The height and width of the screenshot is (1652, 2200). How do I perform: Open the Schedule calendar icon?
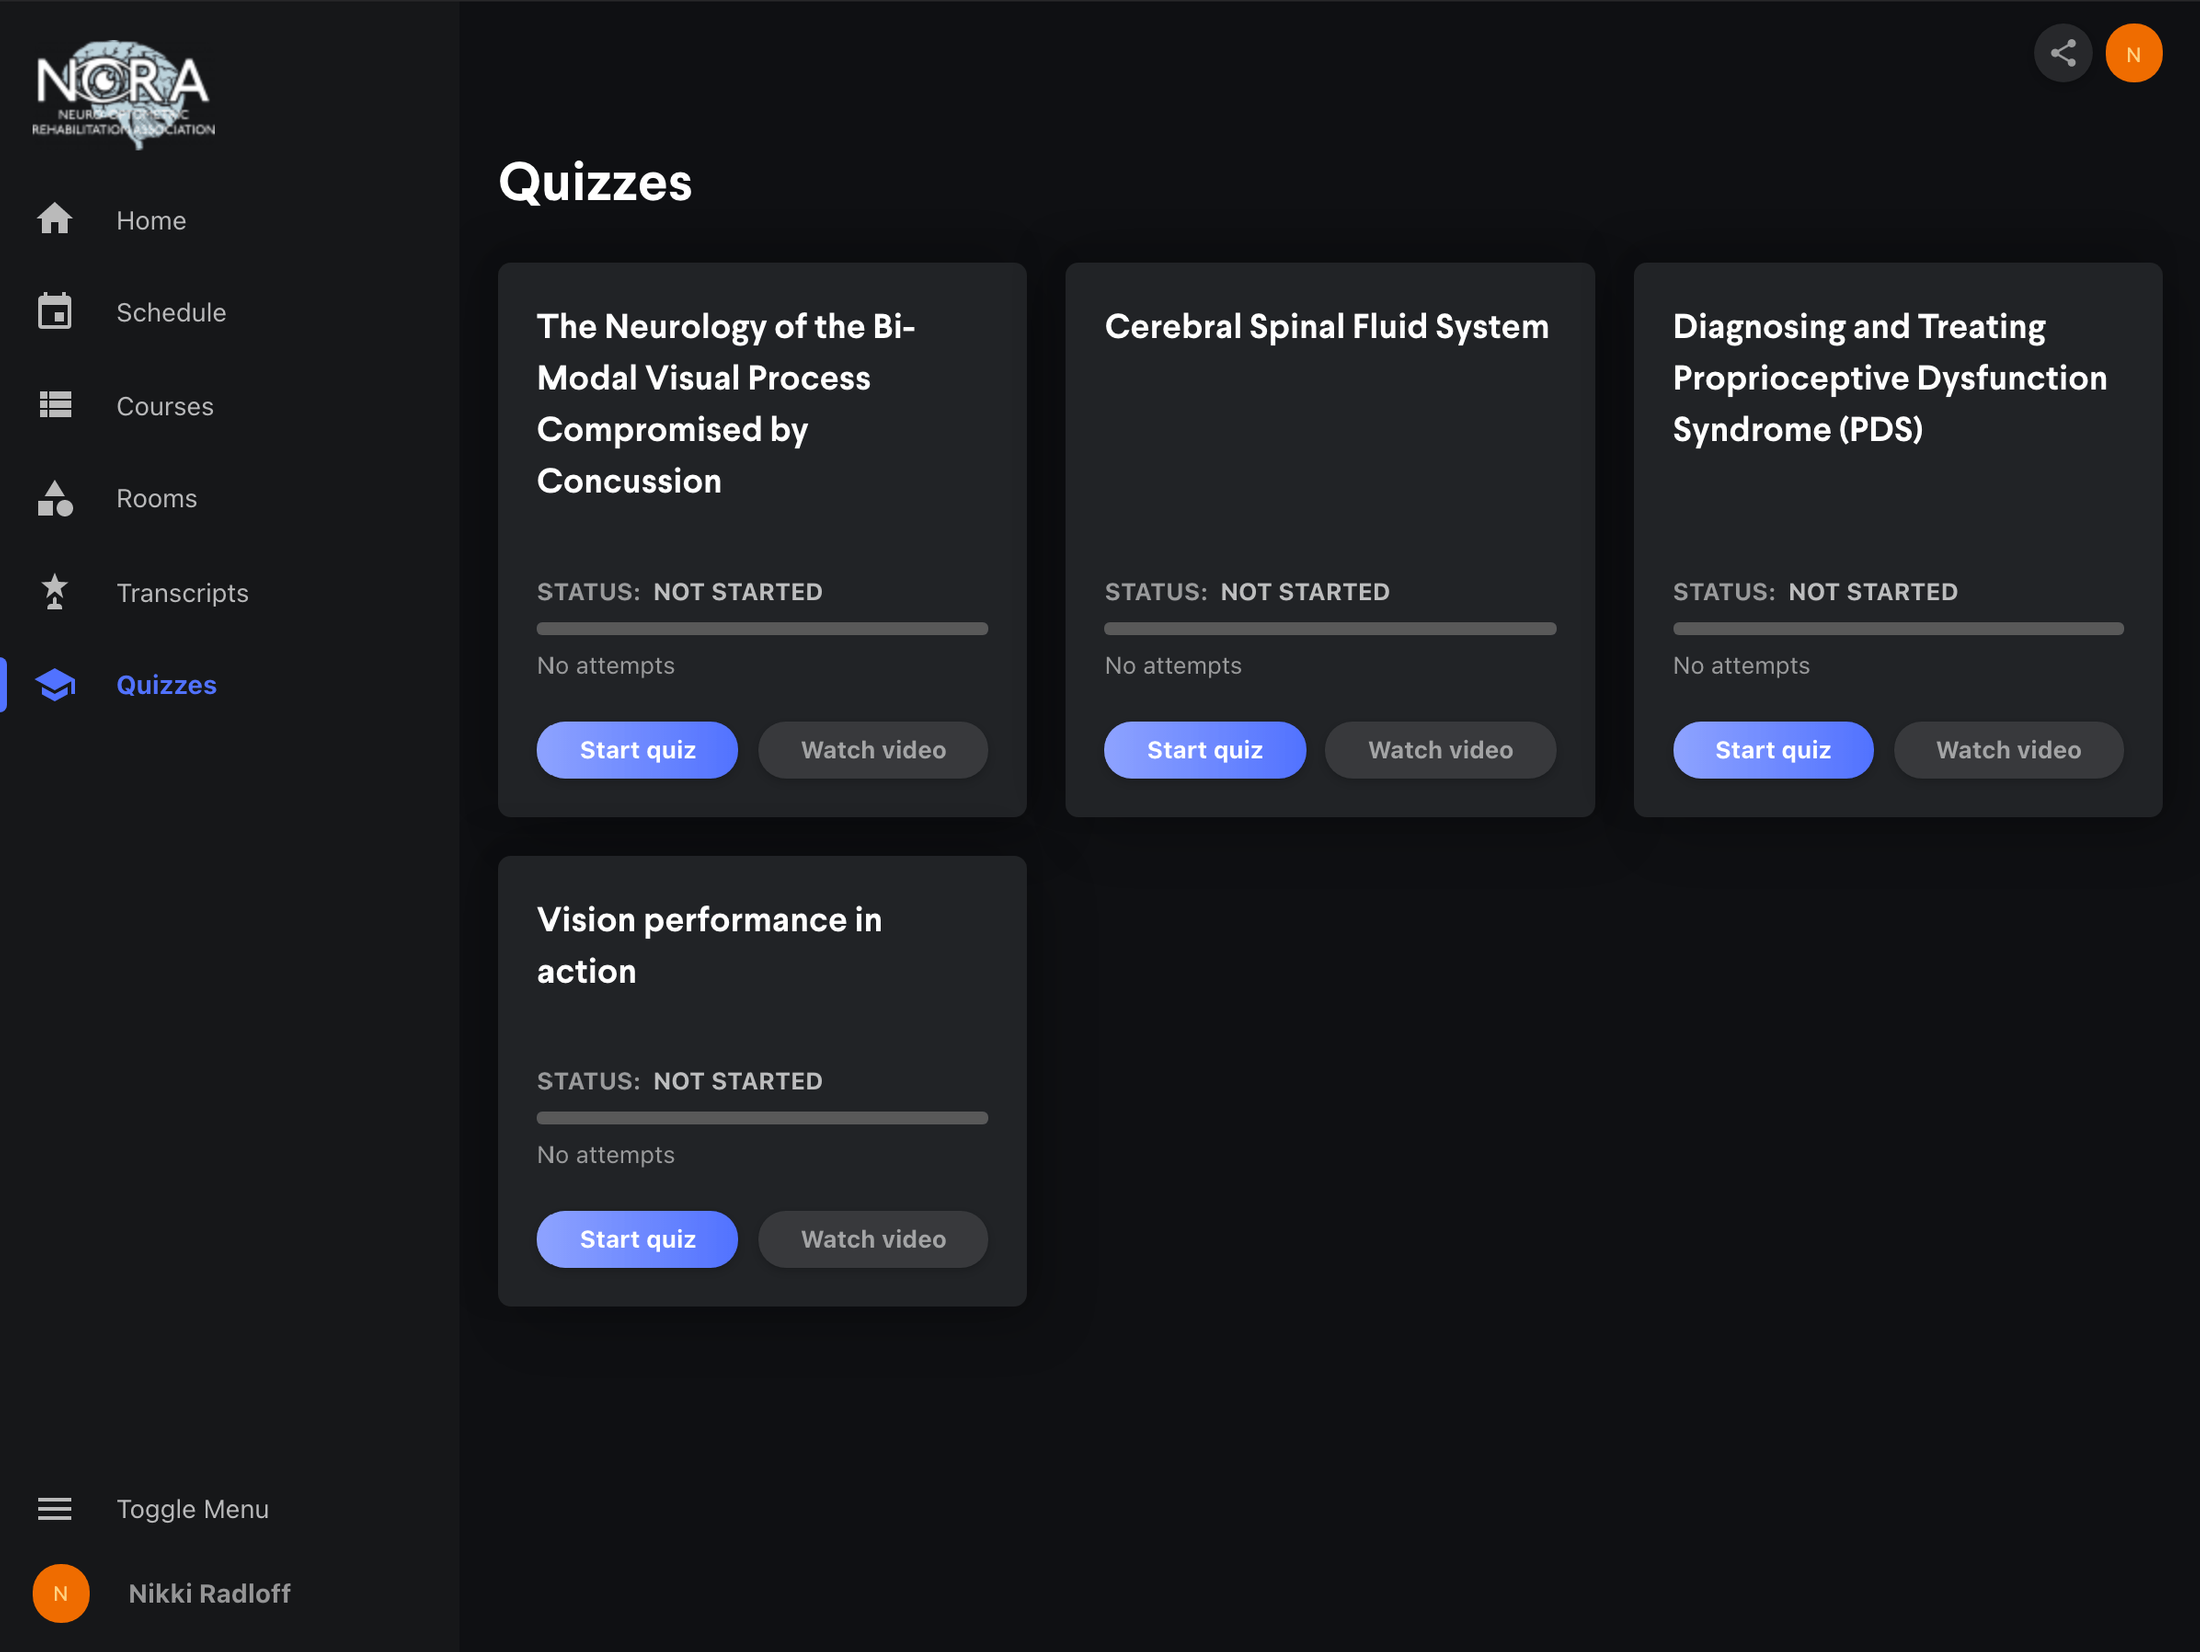click(55, 311)
